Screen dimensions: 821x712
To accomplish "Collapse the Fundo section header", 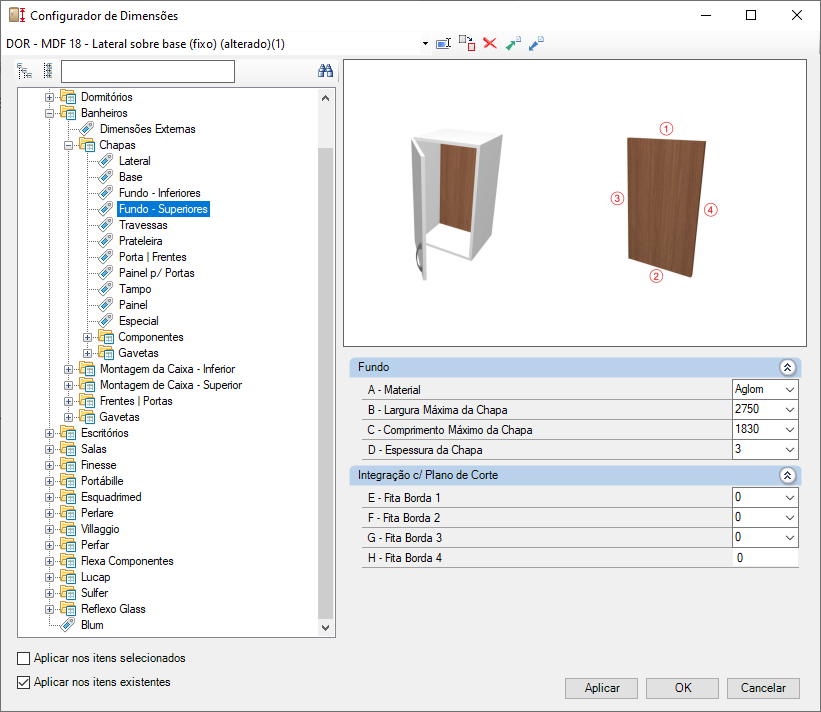I will (787, 368).
